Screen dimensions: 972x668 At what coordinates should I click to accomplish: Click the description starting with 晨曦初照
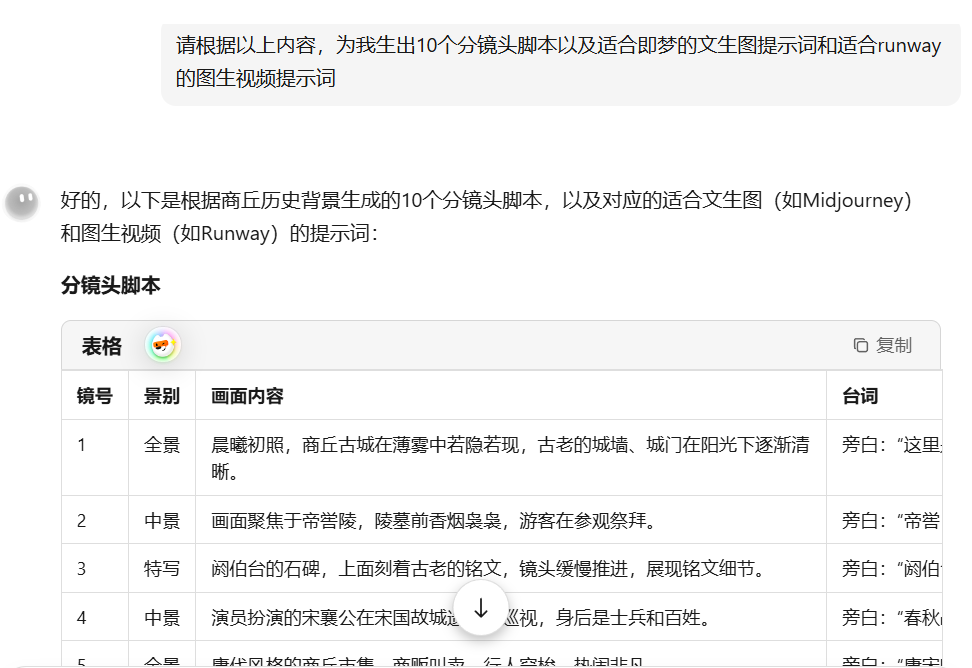tap(510, 457)
